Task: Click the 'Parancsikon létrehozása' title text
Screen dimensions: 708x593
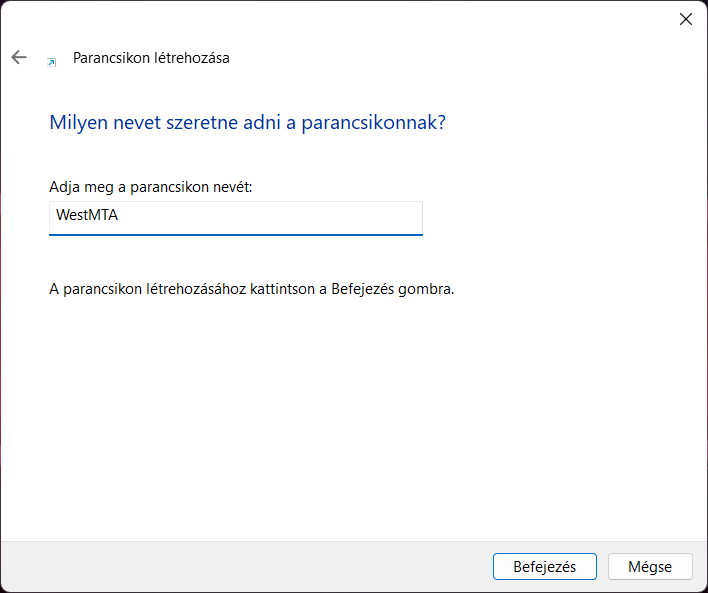Action: click(151, 58)
